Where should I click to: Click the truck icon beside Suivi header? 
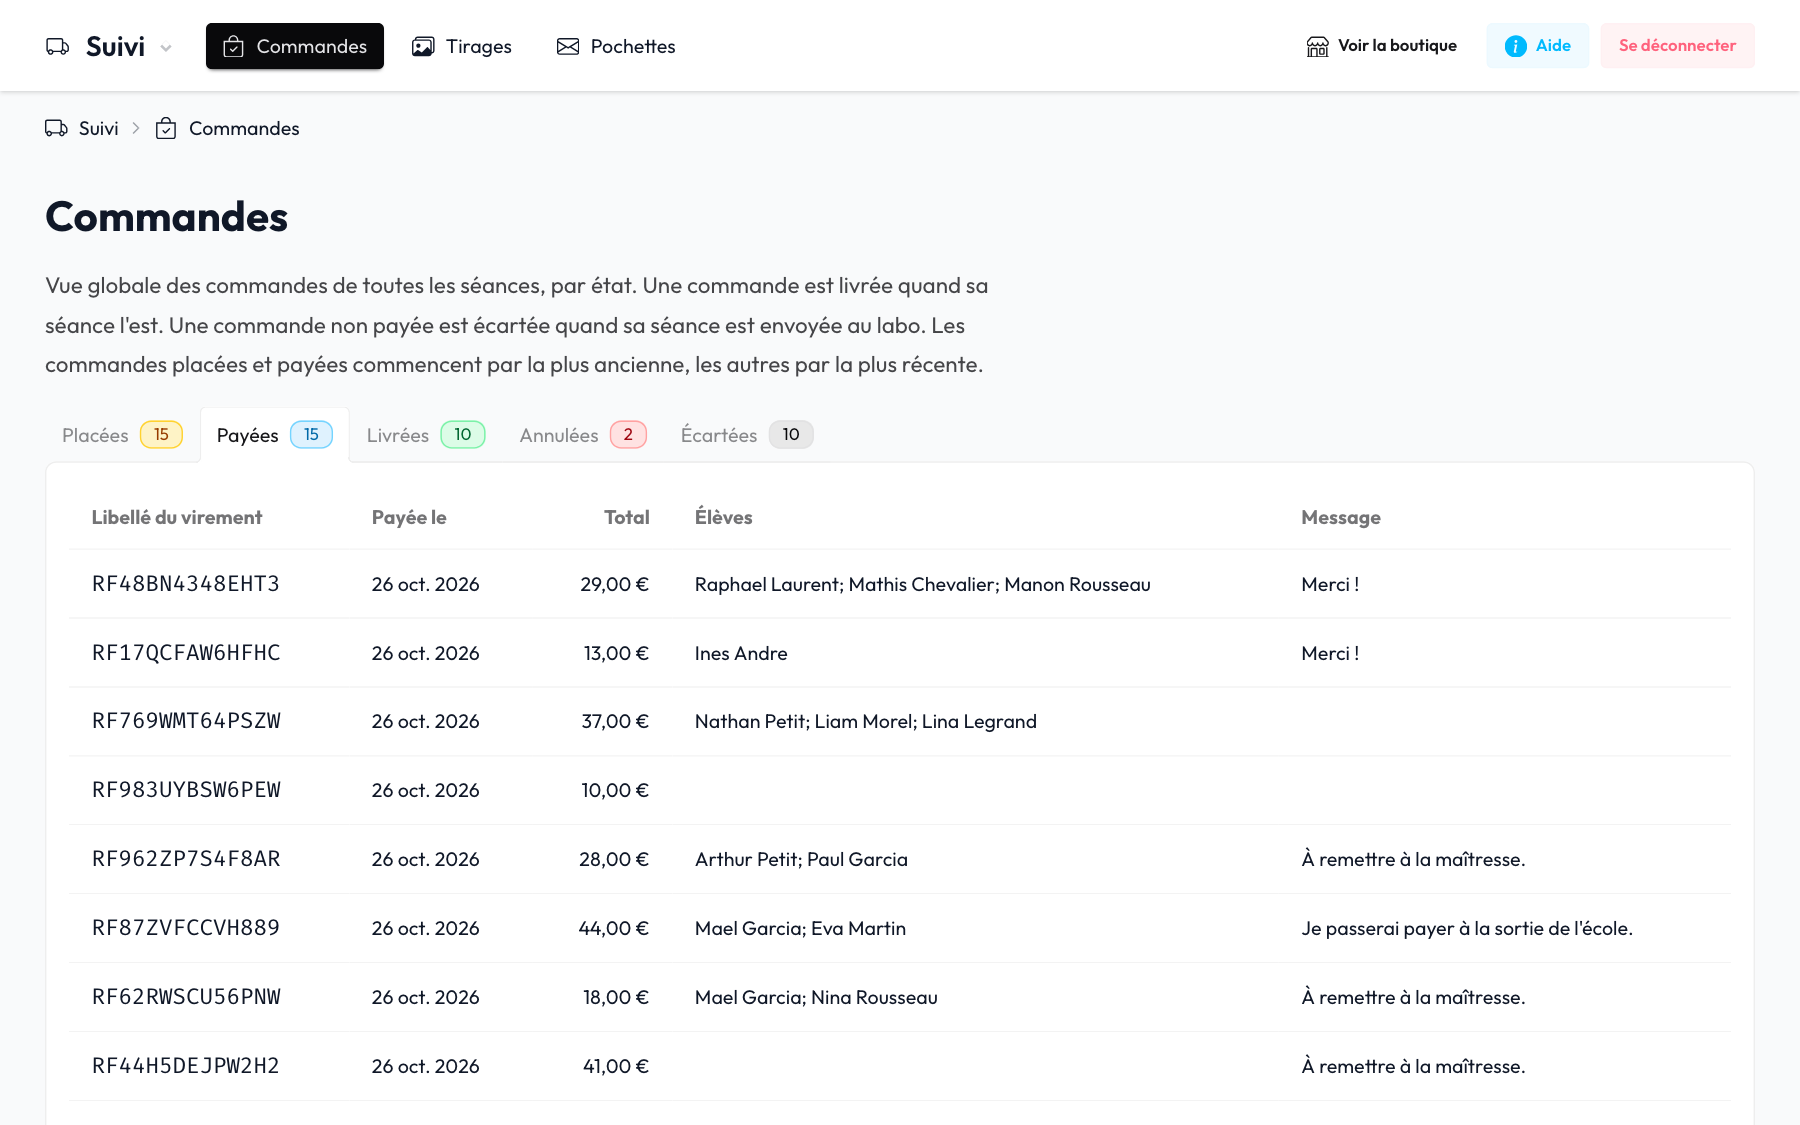57,46
